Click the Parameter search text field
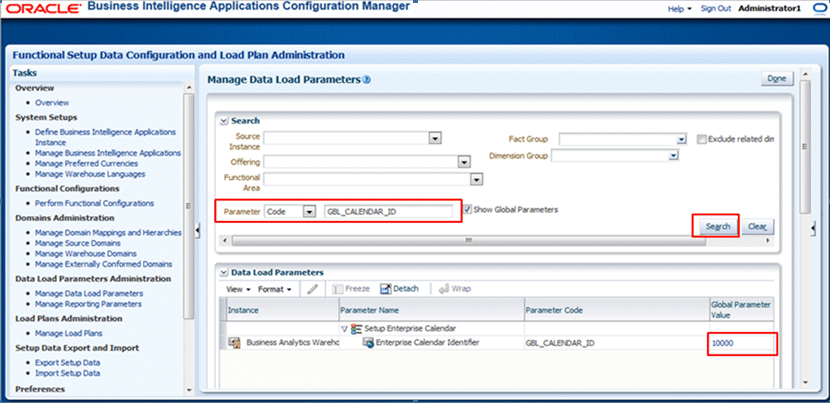The height and width of the screenshot is (403, 830). [389, 212]
